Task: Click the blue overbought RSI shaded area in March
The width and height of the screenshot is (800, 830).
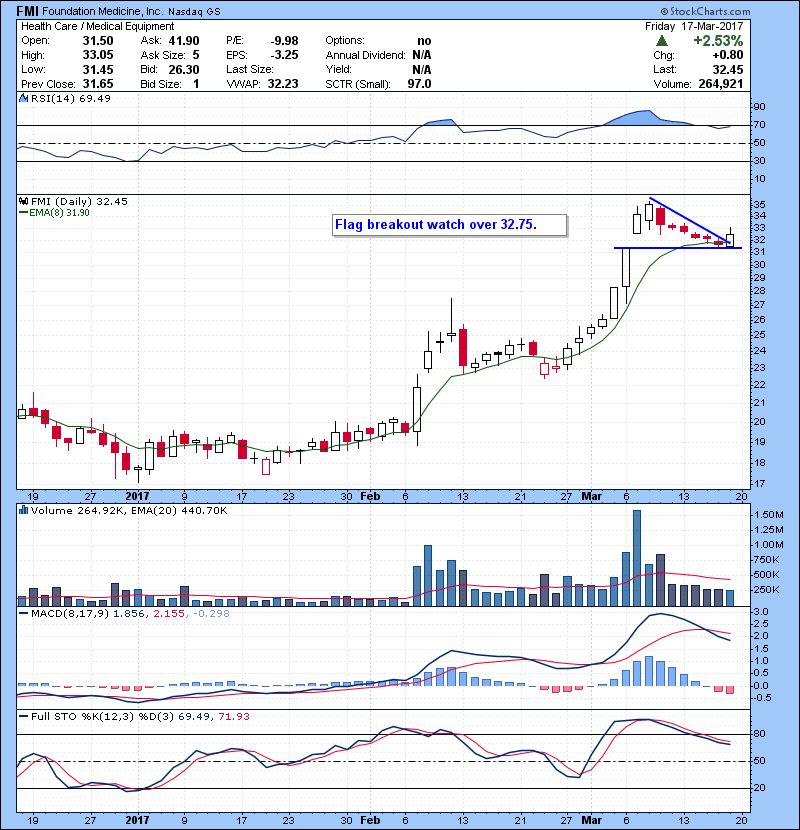Action: pyautogui.click(x=640, y=117)
